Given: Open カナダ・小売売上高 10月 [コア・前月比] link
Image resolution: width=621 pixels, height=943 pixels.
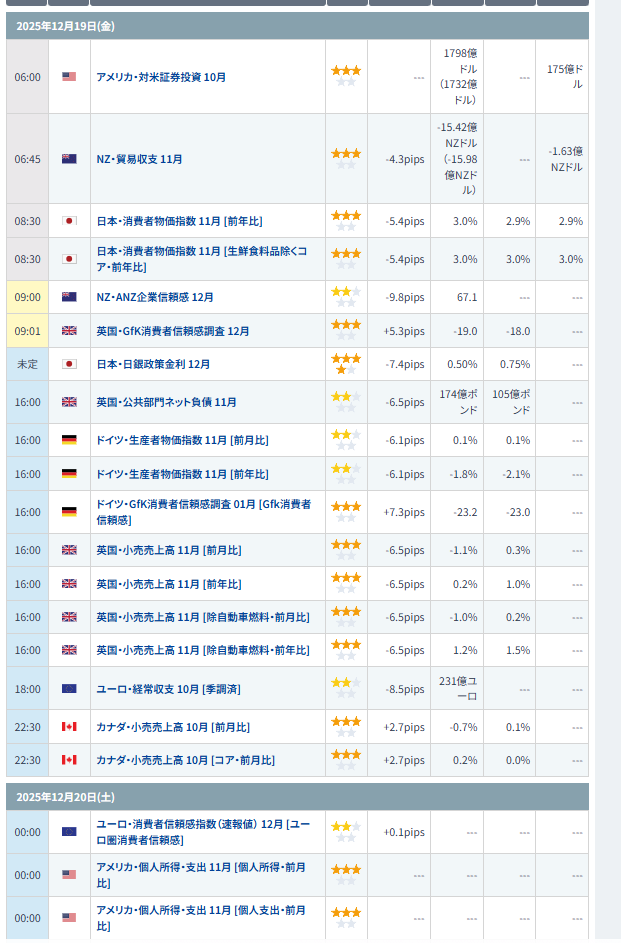Looking at the screenshot, I should 185,760.
